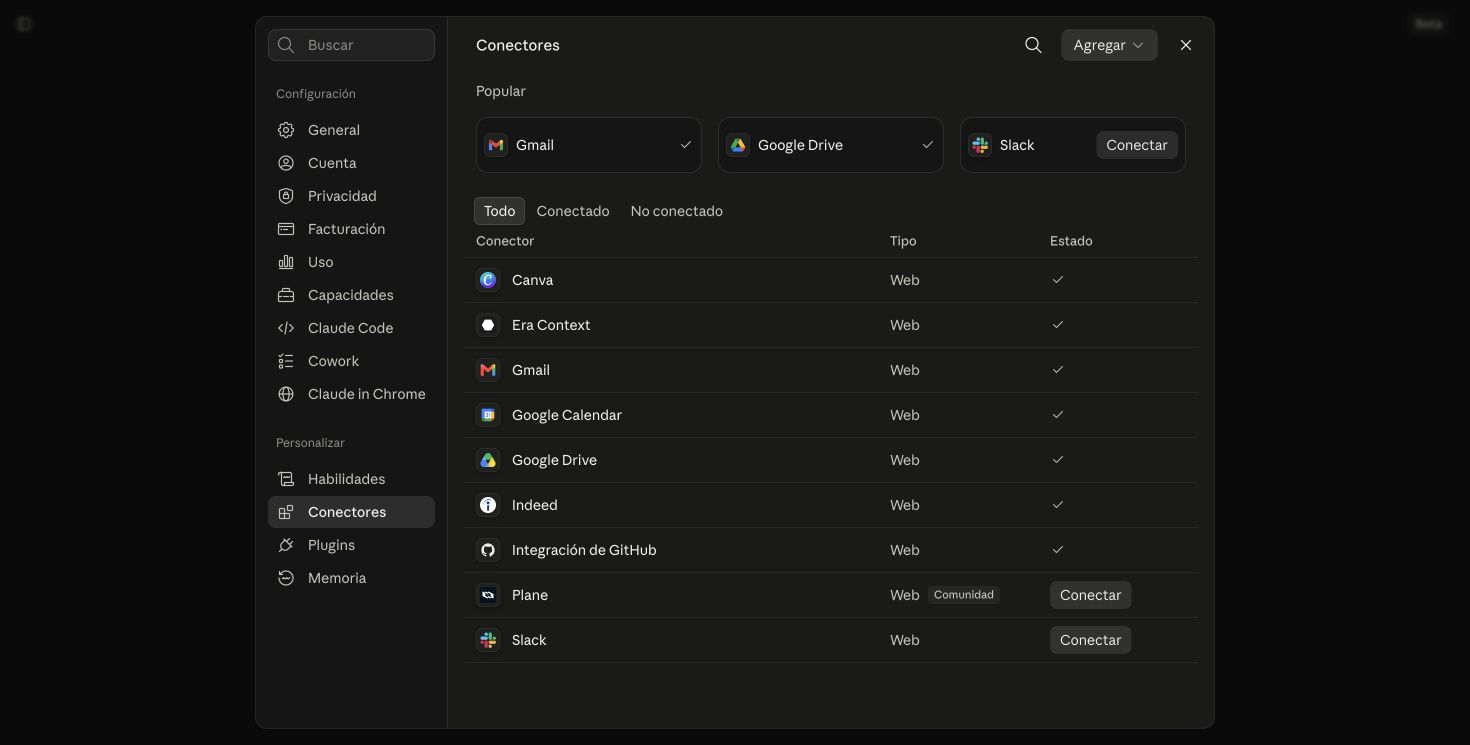Click the code brackets icon for Claude Code
This screenshot has width=1470, height=745.
[x=286, y=328]
